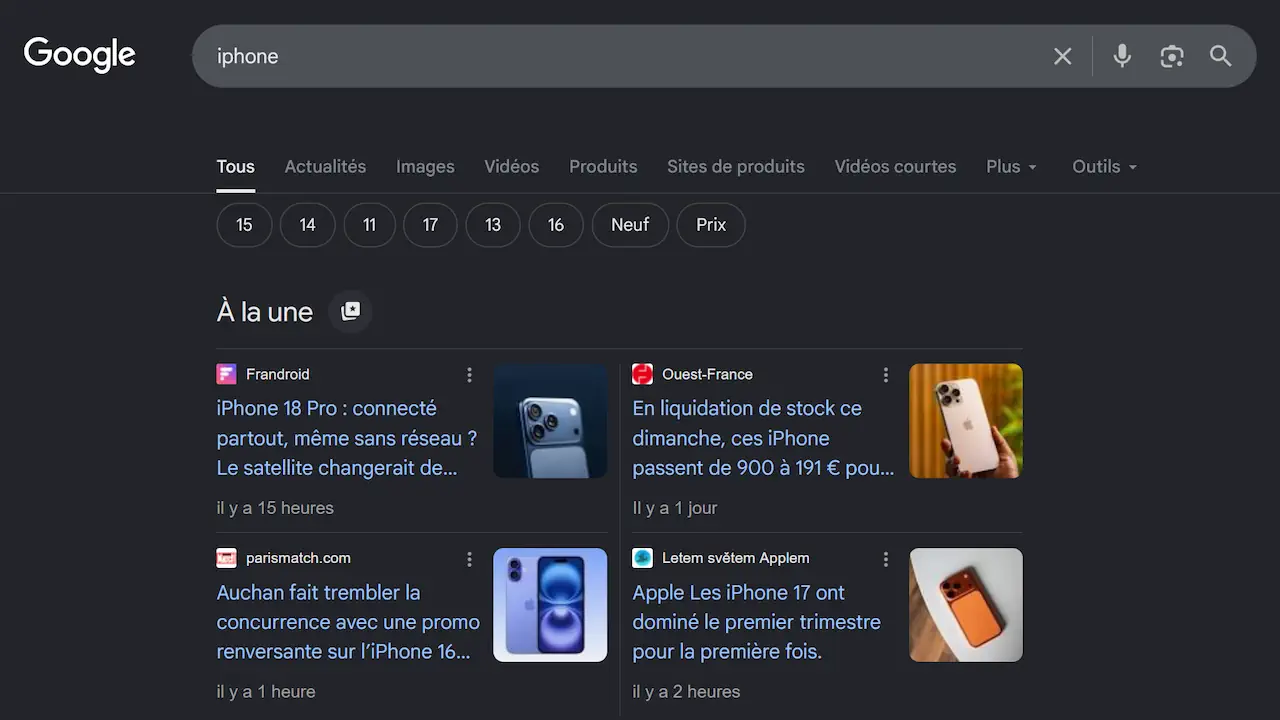Viewport: 1280px width, 720px height.
Task: Click the "il y a 1 heure" timestamp
Action: (266, 692)
